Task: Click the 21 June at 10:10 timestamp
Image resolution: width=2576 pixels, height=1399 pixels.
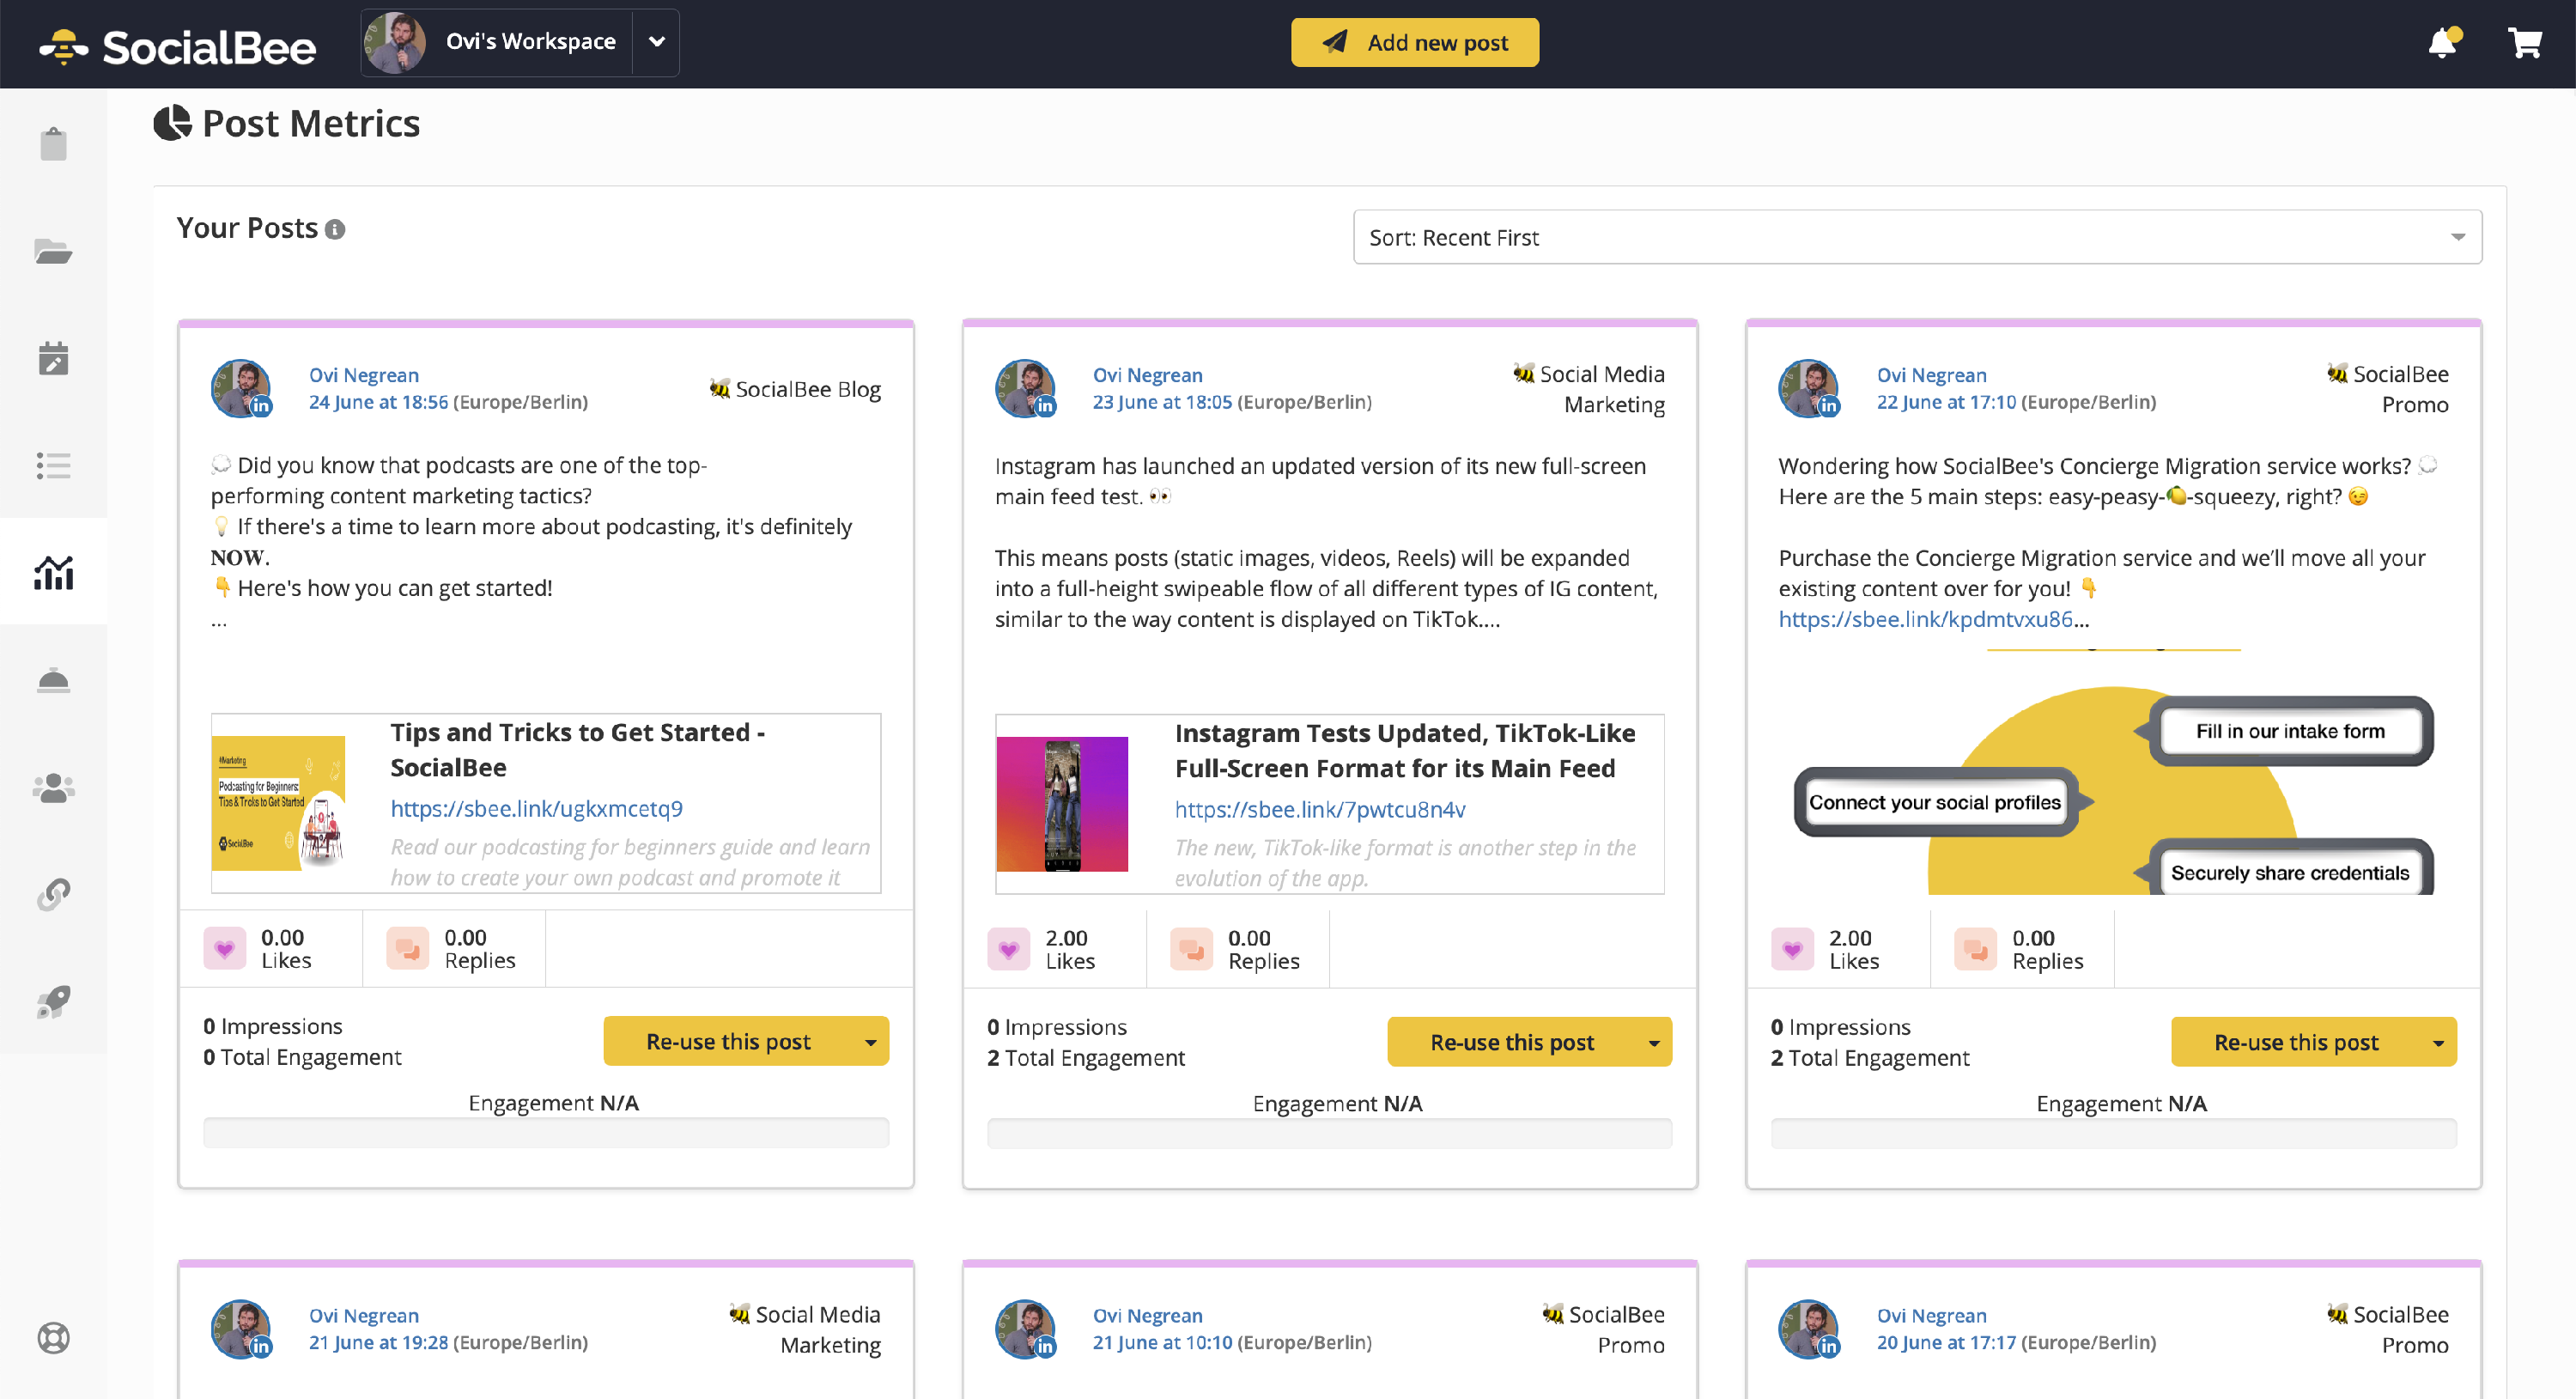Action: [1162, 1342]
